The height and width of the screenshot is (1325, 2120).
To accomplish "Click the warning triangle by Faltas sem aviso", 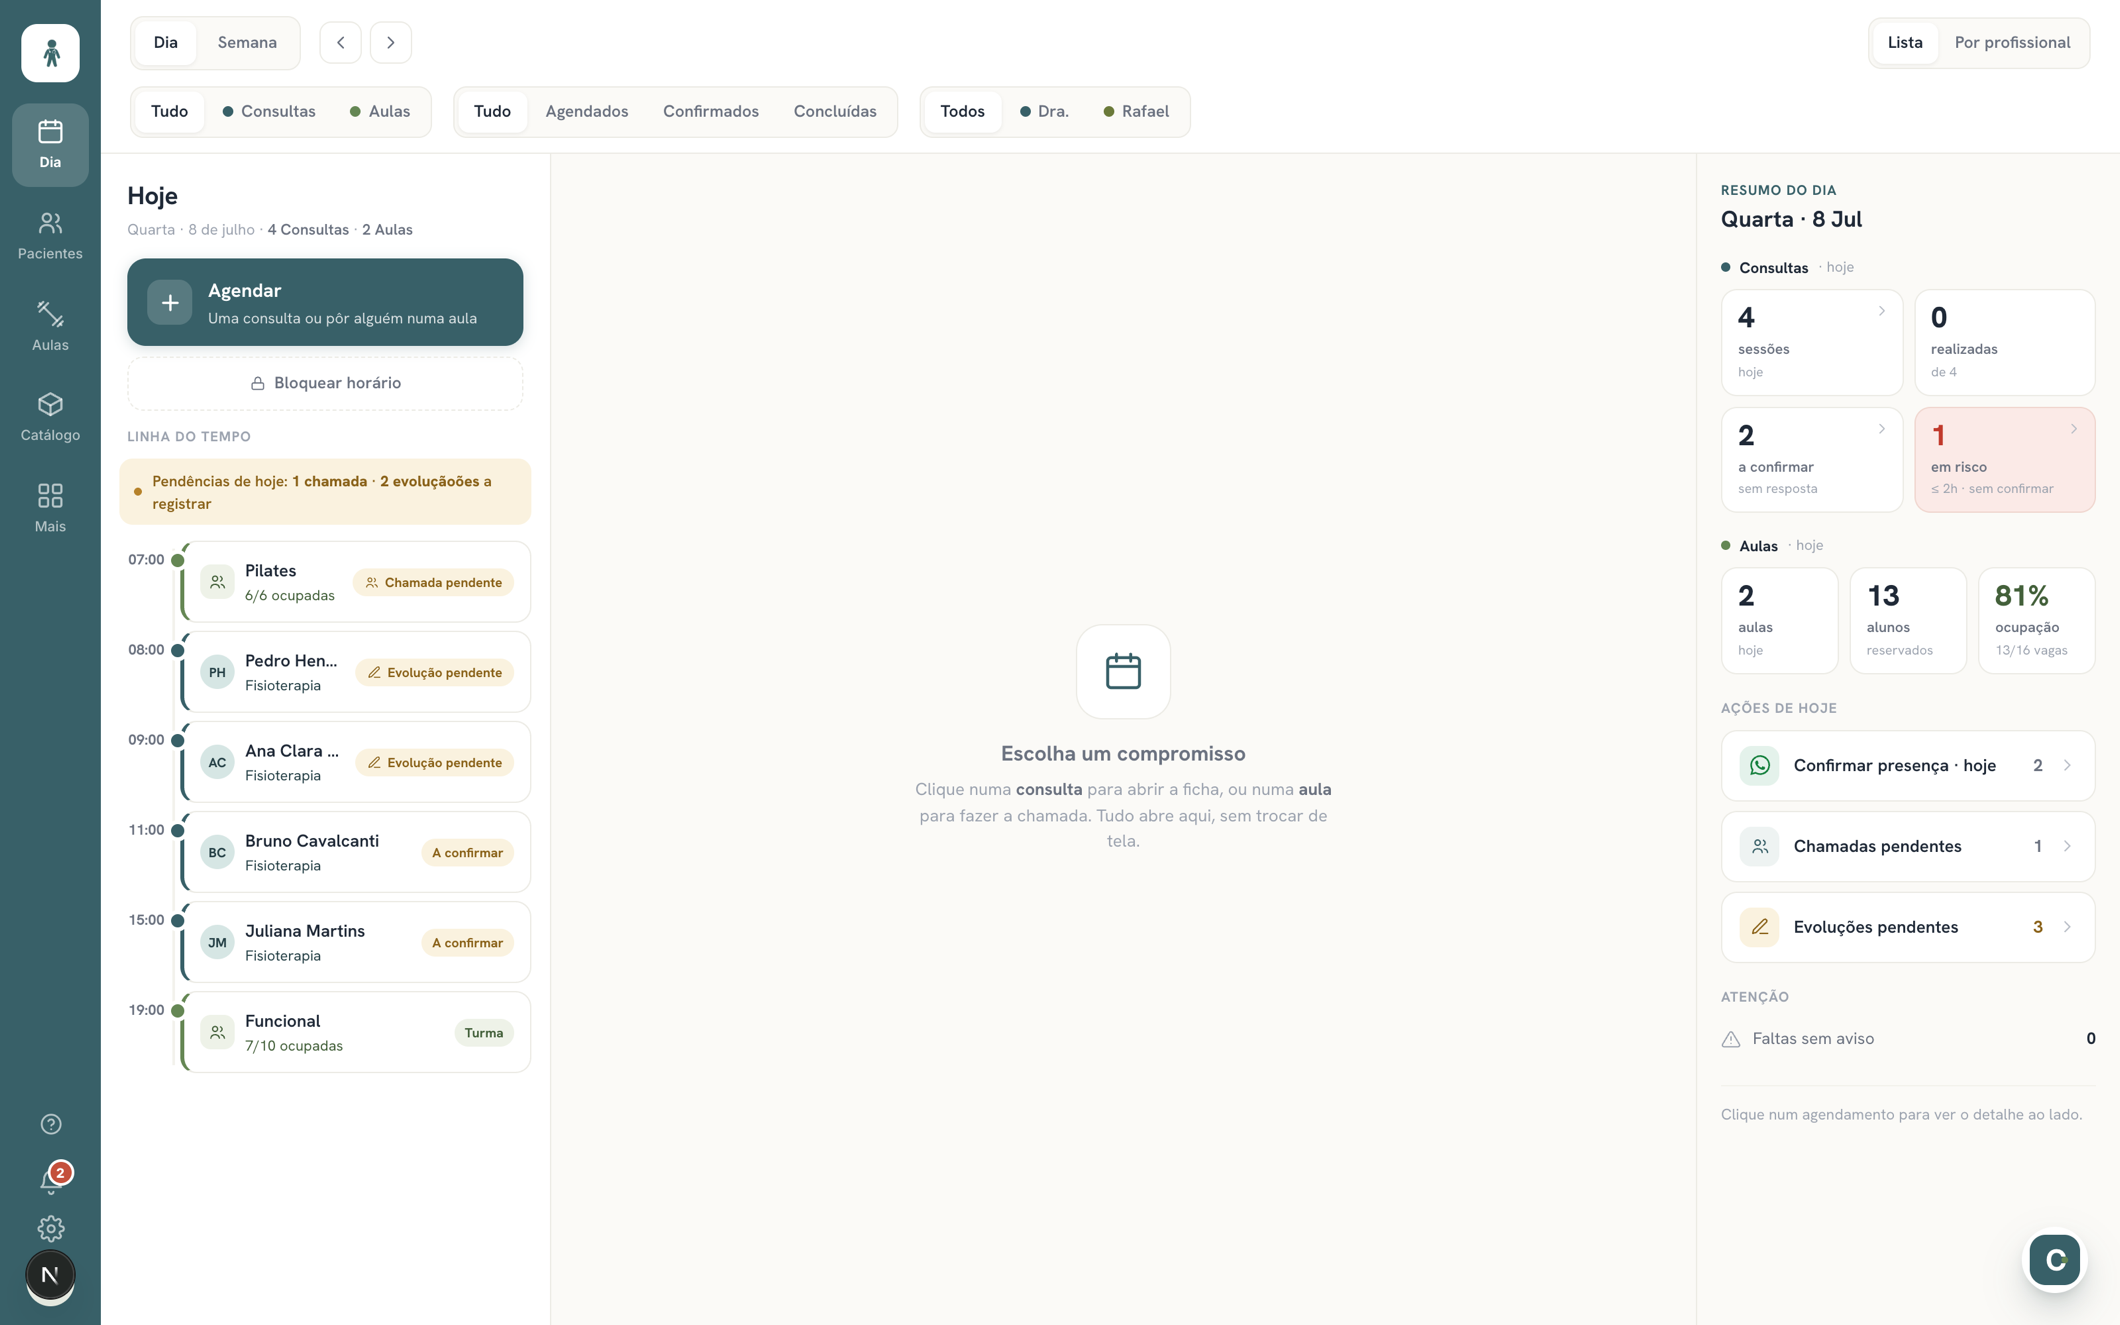I will pyautogui.click(x=1731, y=1039).
